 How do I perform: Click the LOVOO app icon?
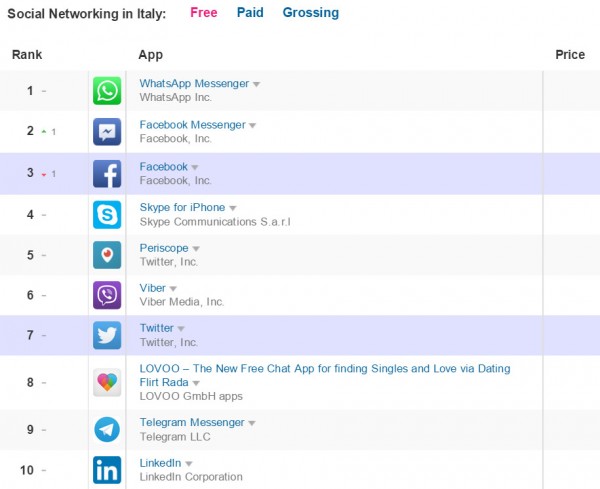pyautogui.click(x=107, y=383)
